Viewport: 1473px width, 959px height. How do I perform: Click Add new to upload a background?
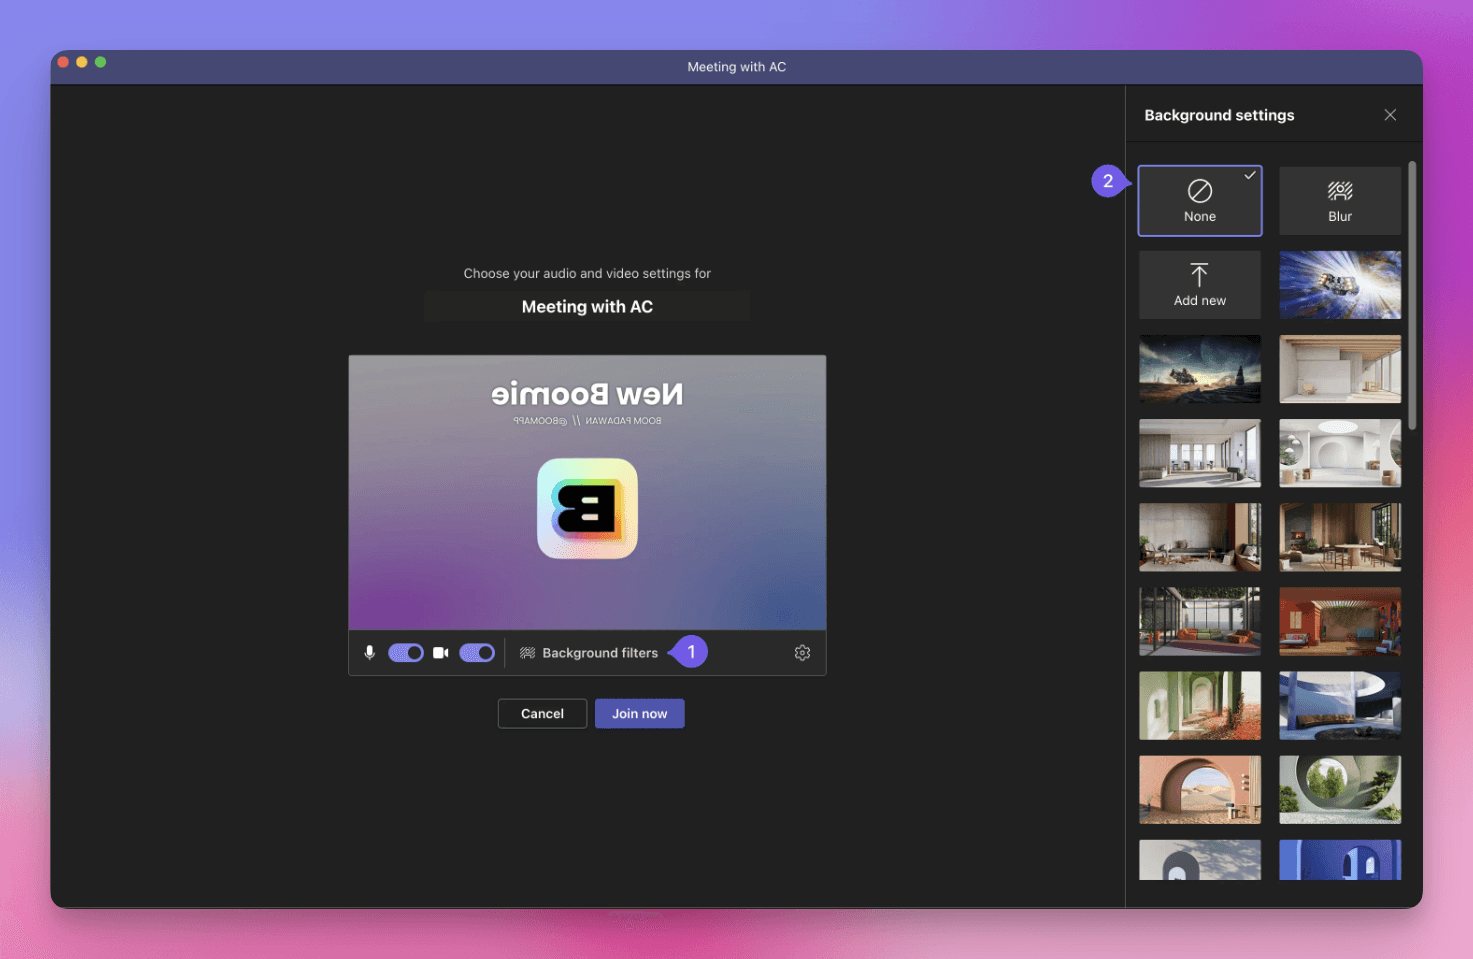[1200, 285]
